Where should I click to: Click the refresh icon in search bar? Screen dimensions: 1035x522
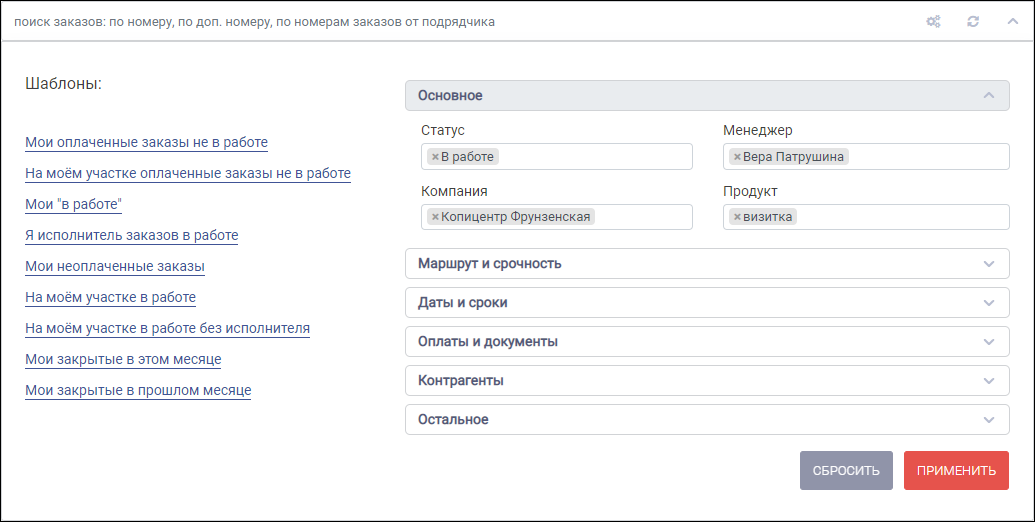pyautogui.click(x=973, y=22)
